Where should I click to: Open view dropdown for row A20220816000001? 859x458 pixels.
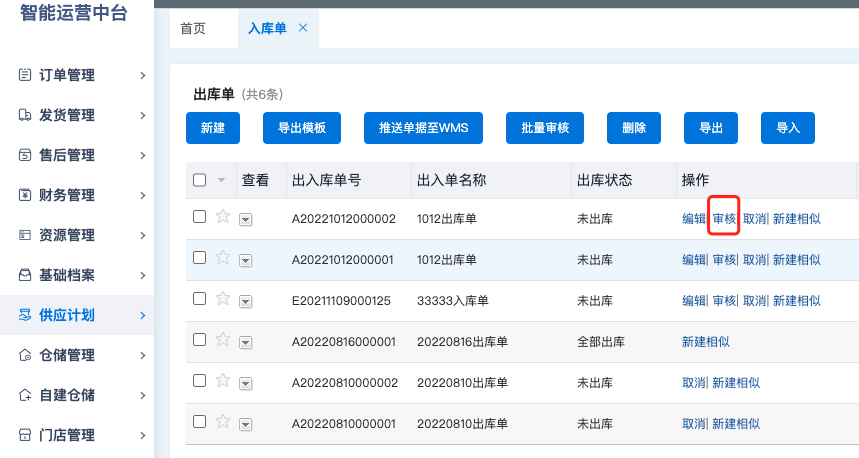(x=245, y=343)
